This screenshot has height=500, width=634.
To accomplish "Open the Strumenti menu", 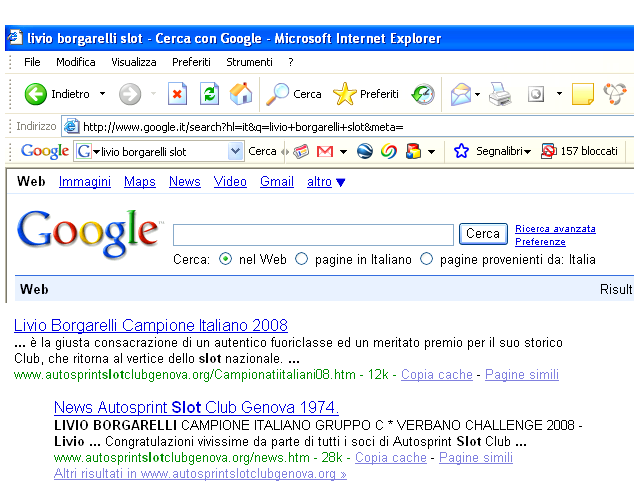I will tap(249, 62).
